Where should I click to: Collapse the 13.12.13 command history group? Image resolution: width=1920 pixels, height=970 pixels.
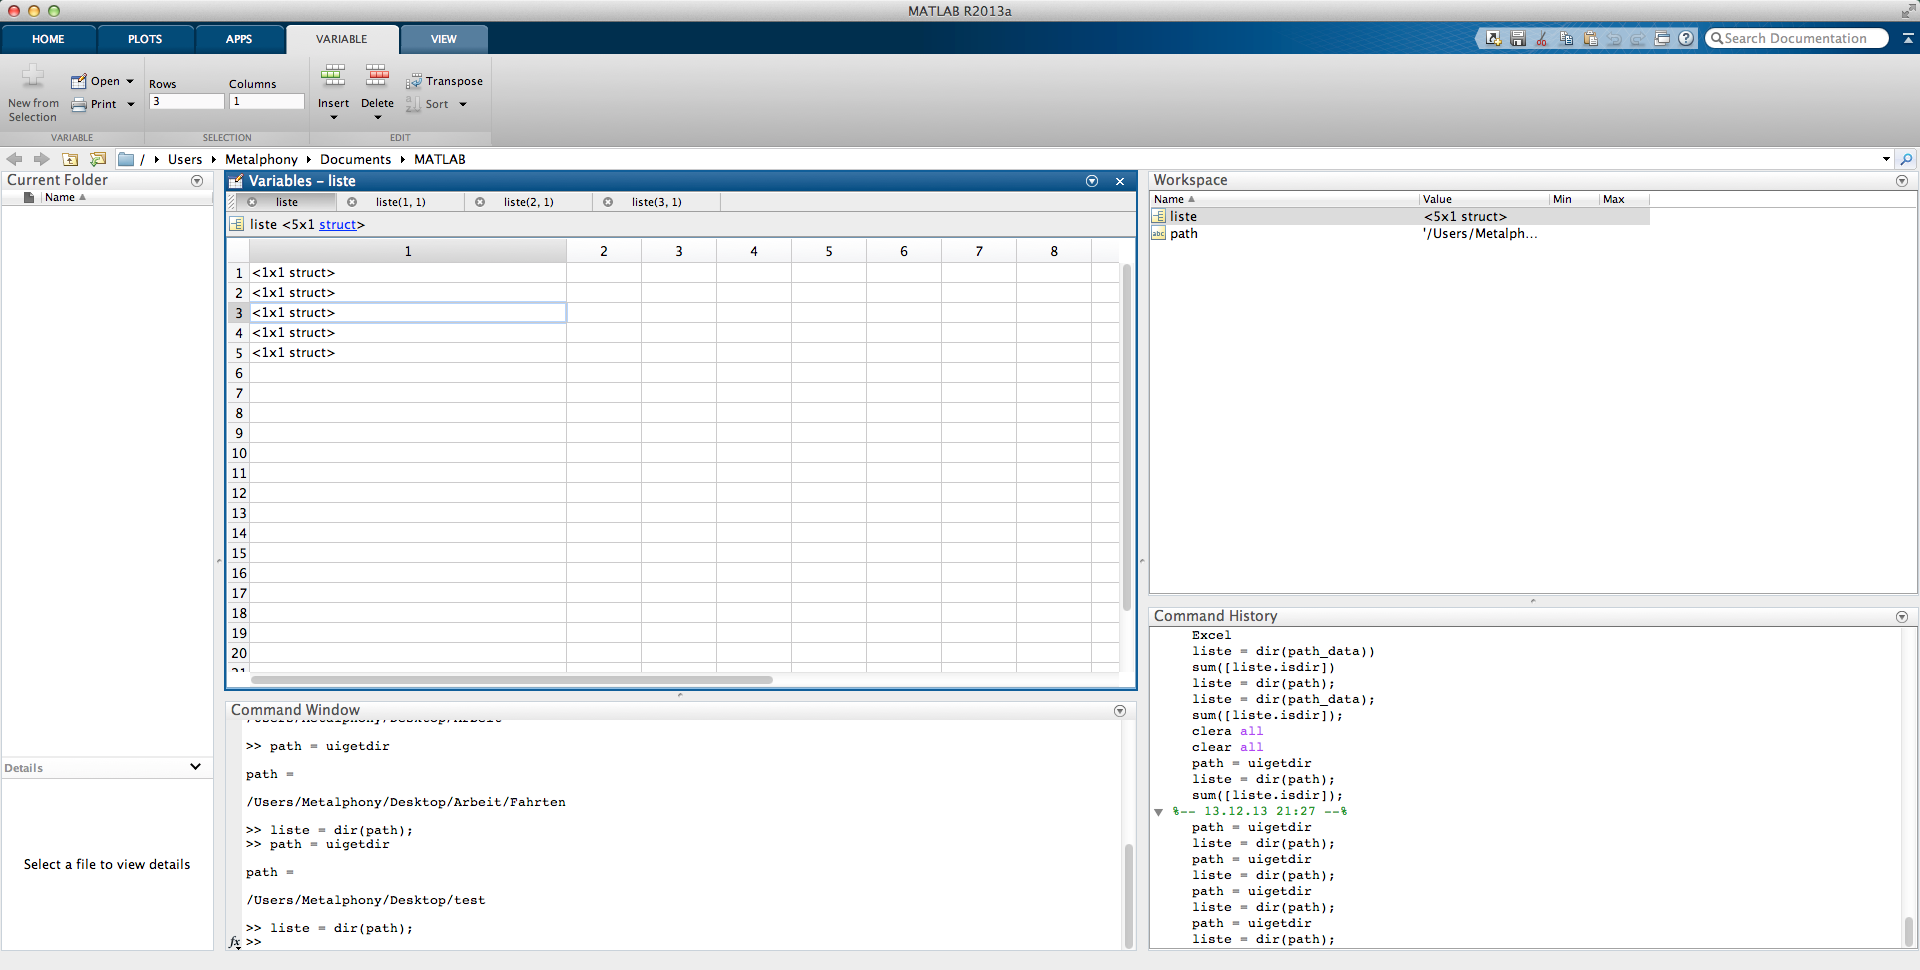click(x=1159, y=812)
